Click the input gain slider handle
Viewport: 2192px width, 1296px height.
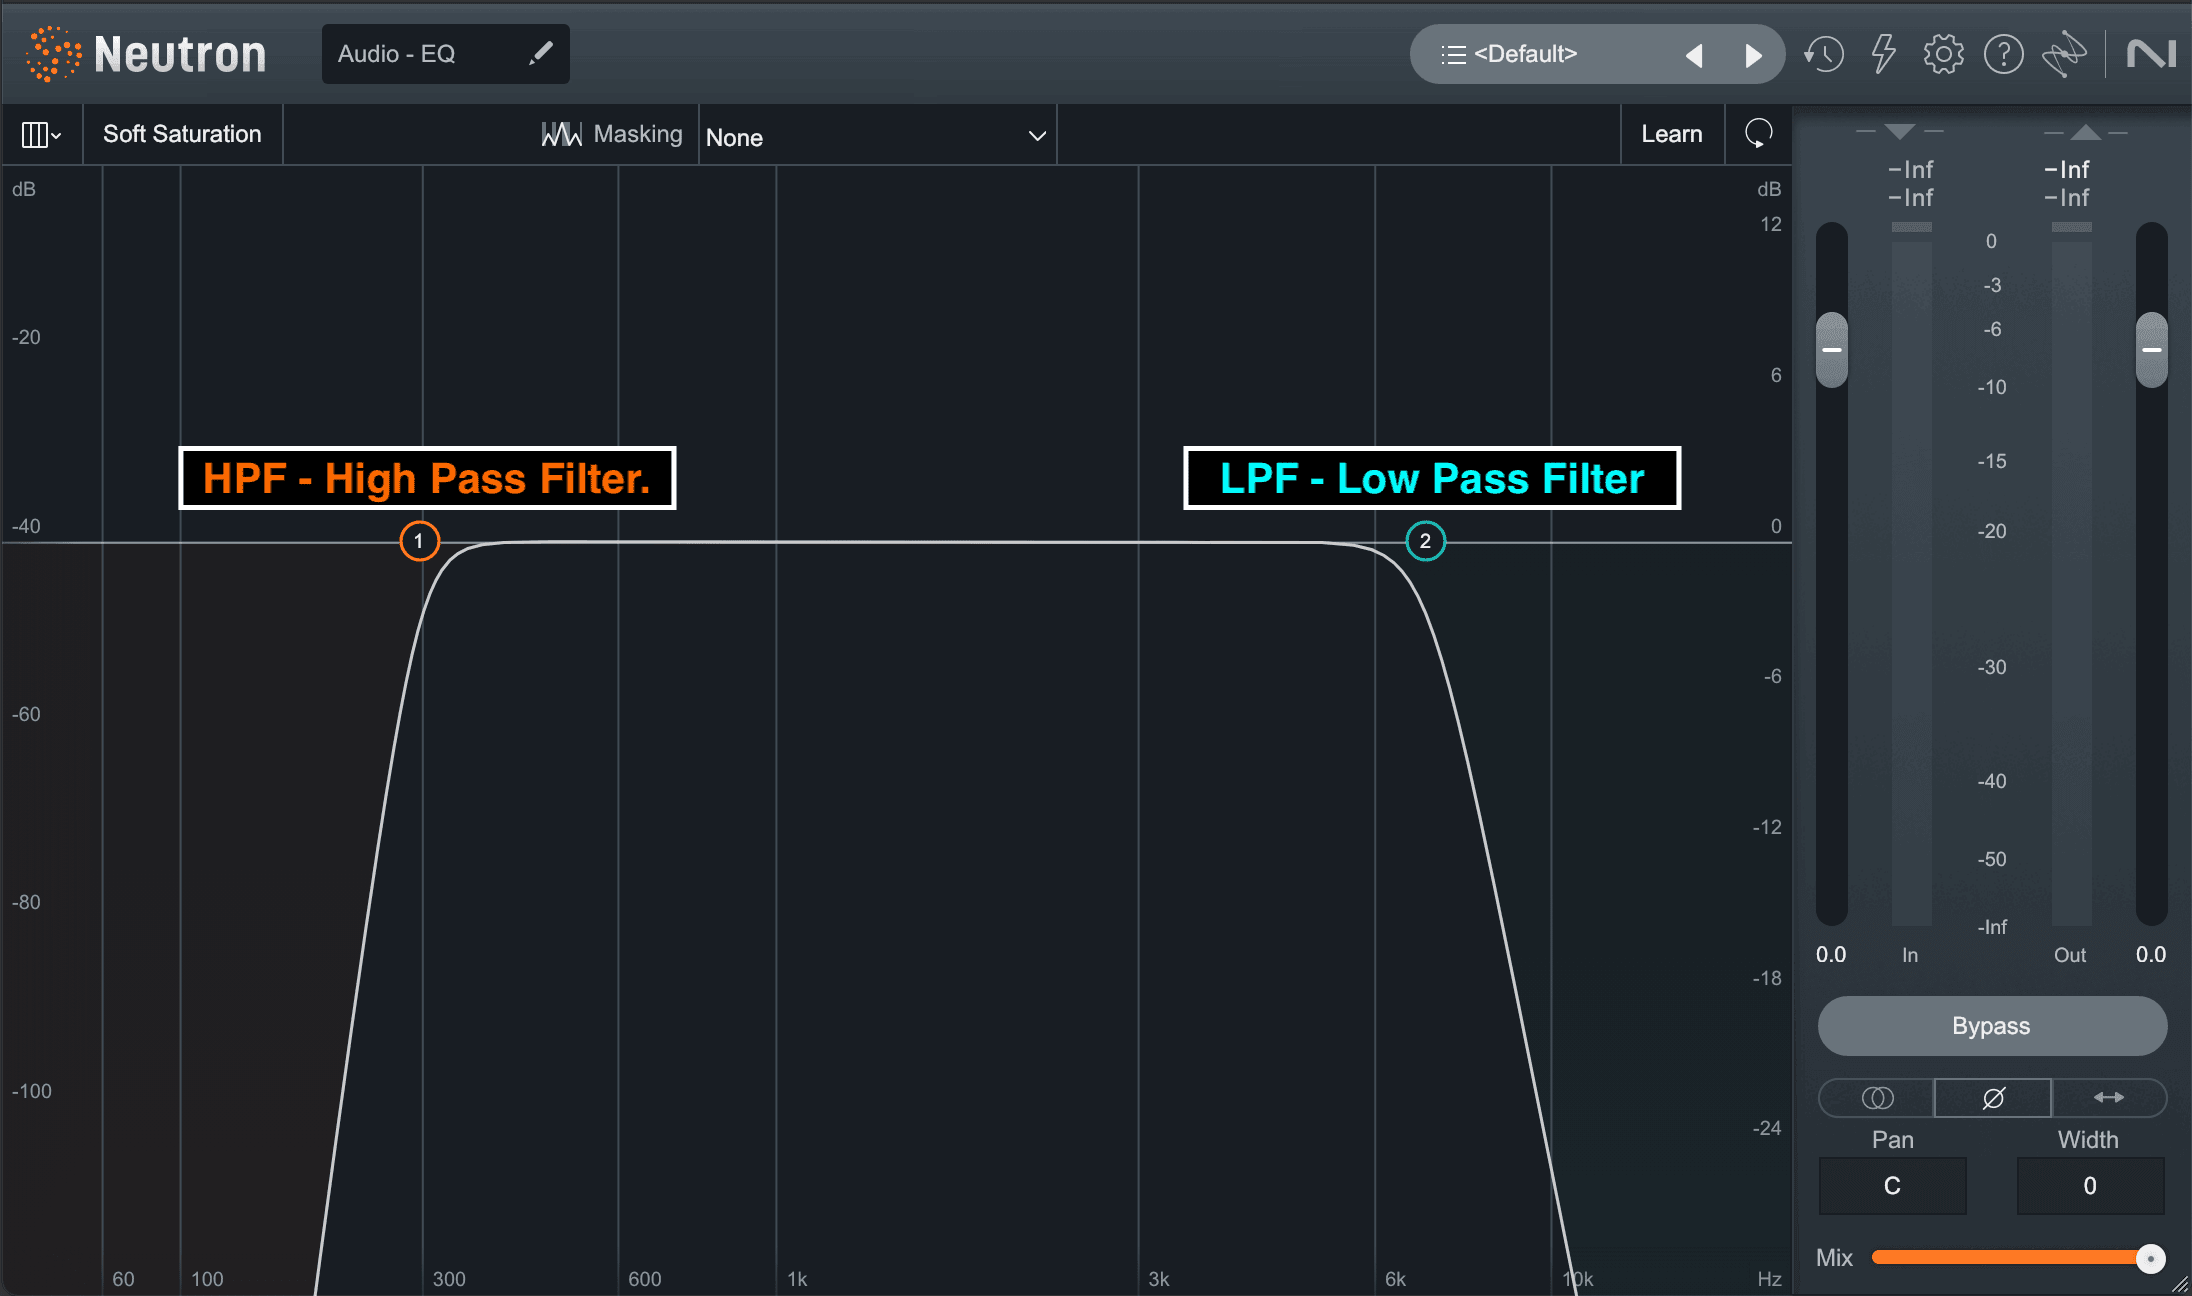[1832, 350]
